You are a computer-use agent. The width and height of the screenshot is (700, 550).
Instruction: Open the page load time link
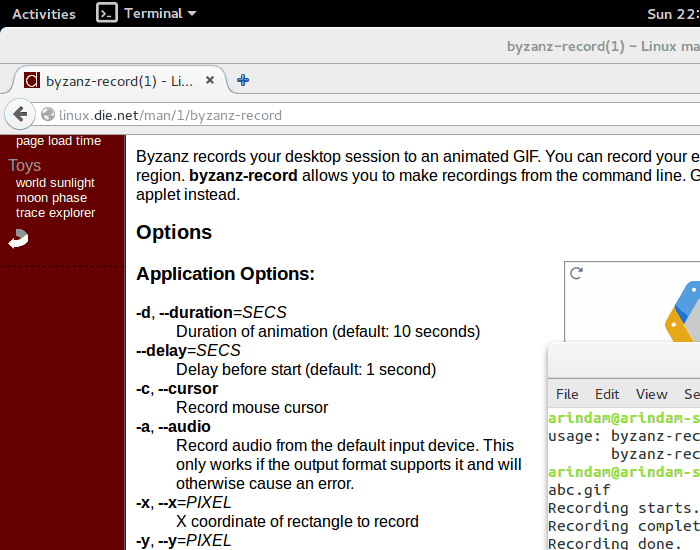58,141
